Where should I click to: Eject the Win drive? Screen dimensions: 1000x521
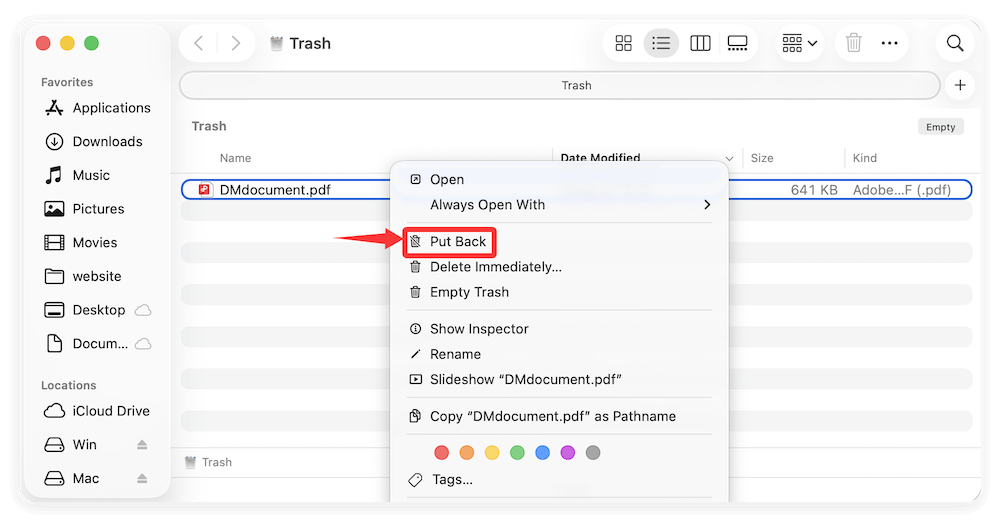pyautogui.click(x=142, y=445)
